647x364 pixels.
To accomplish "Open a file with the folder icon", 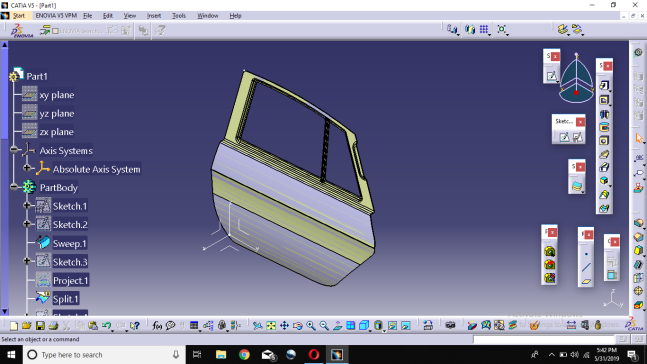I will pyautogui.click(x=26, y=326).
